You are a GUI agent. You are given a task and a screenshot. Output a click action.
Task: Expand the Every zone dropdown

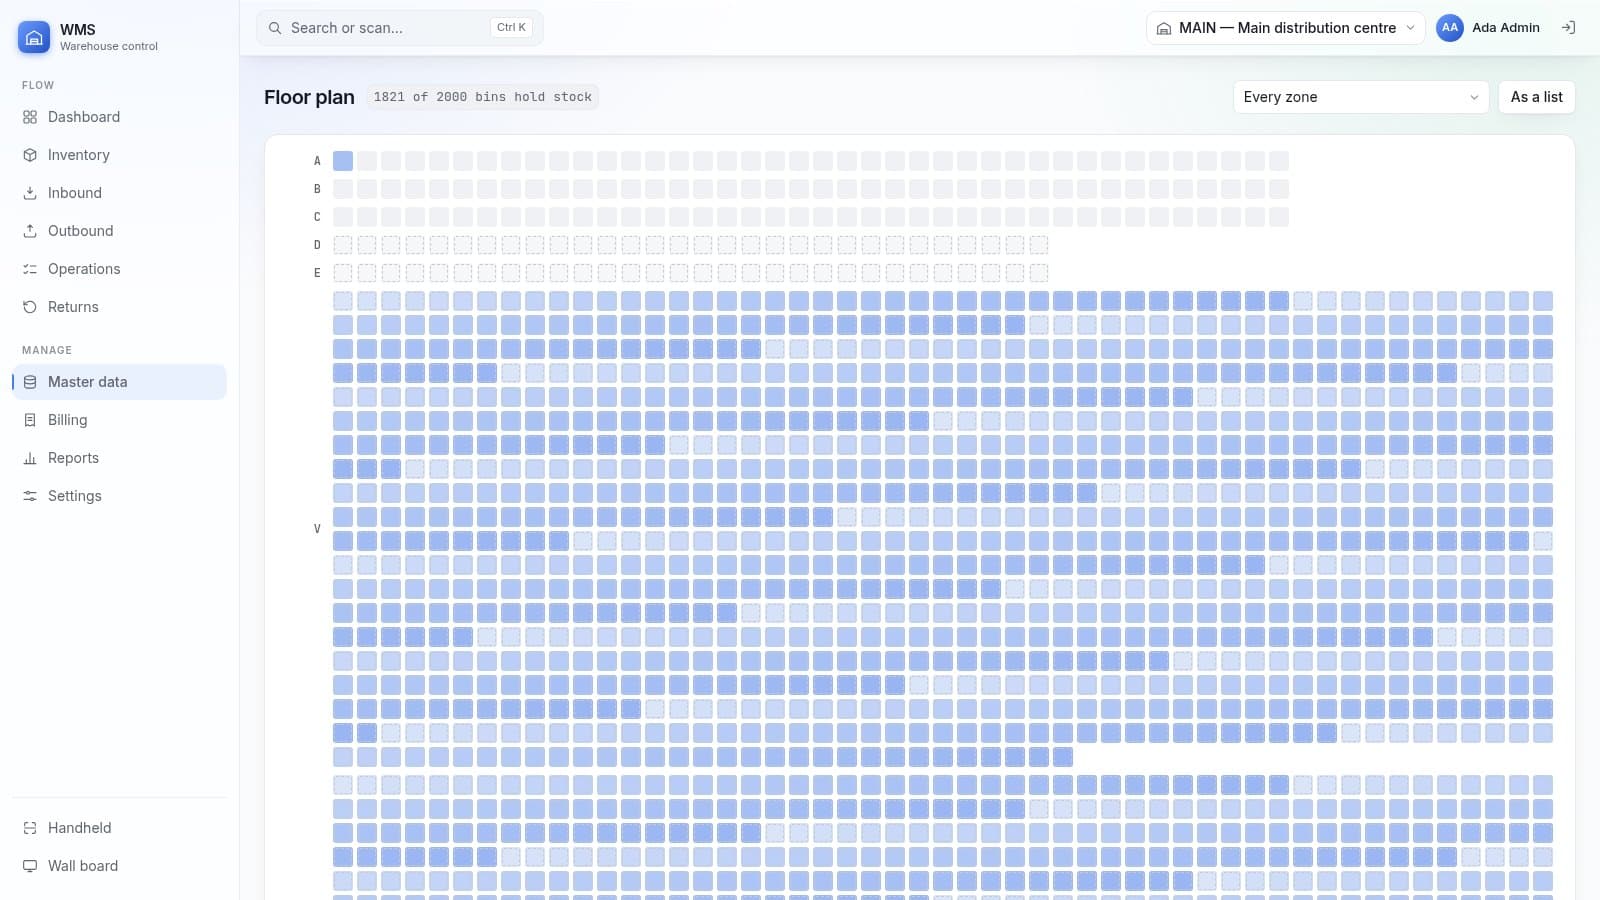(x=1361, y=97)
